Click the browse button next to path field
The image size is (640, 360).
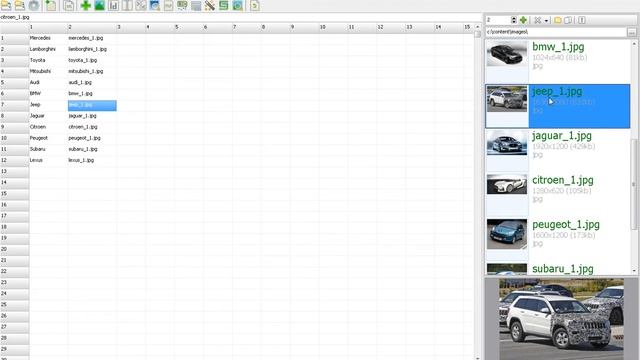(x=631, y=32)
